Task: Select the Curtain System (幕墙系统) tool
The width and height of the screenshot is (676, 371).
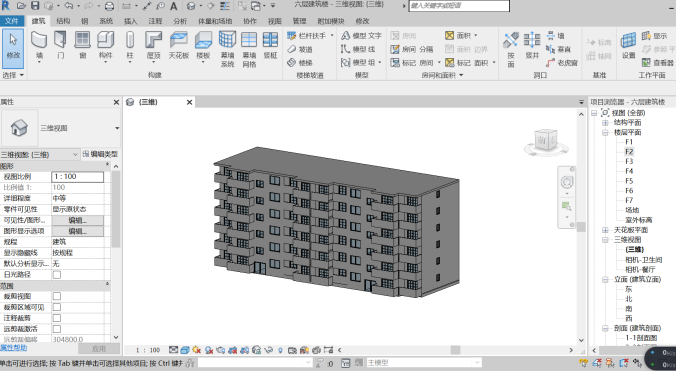Action: click(227, 49)
